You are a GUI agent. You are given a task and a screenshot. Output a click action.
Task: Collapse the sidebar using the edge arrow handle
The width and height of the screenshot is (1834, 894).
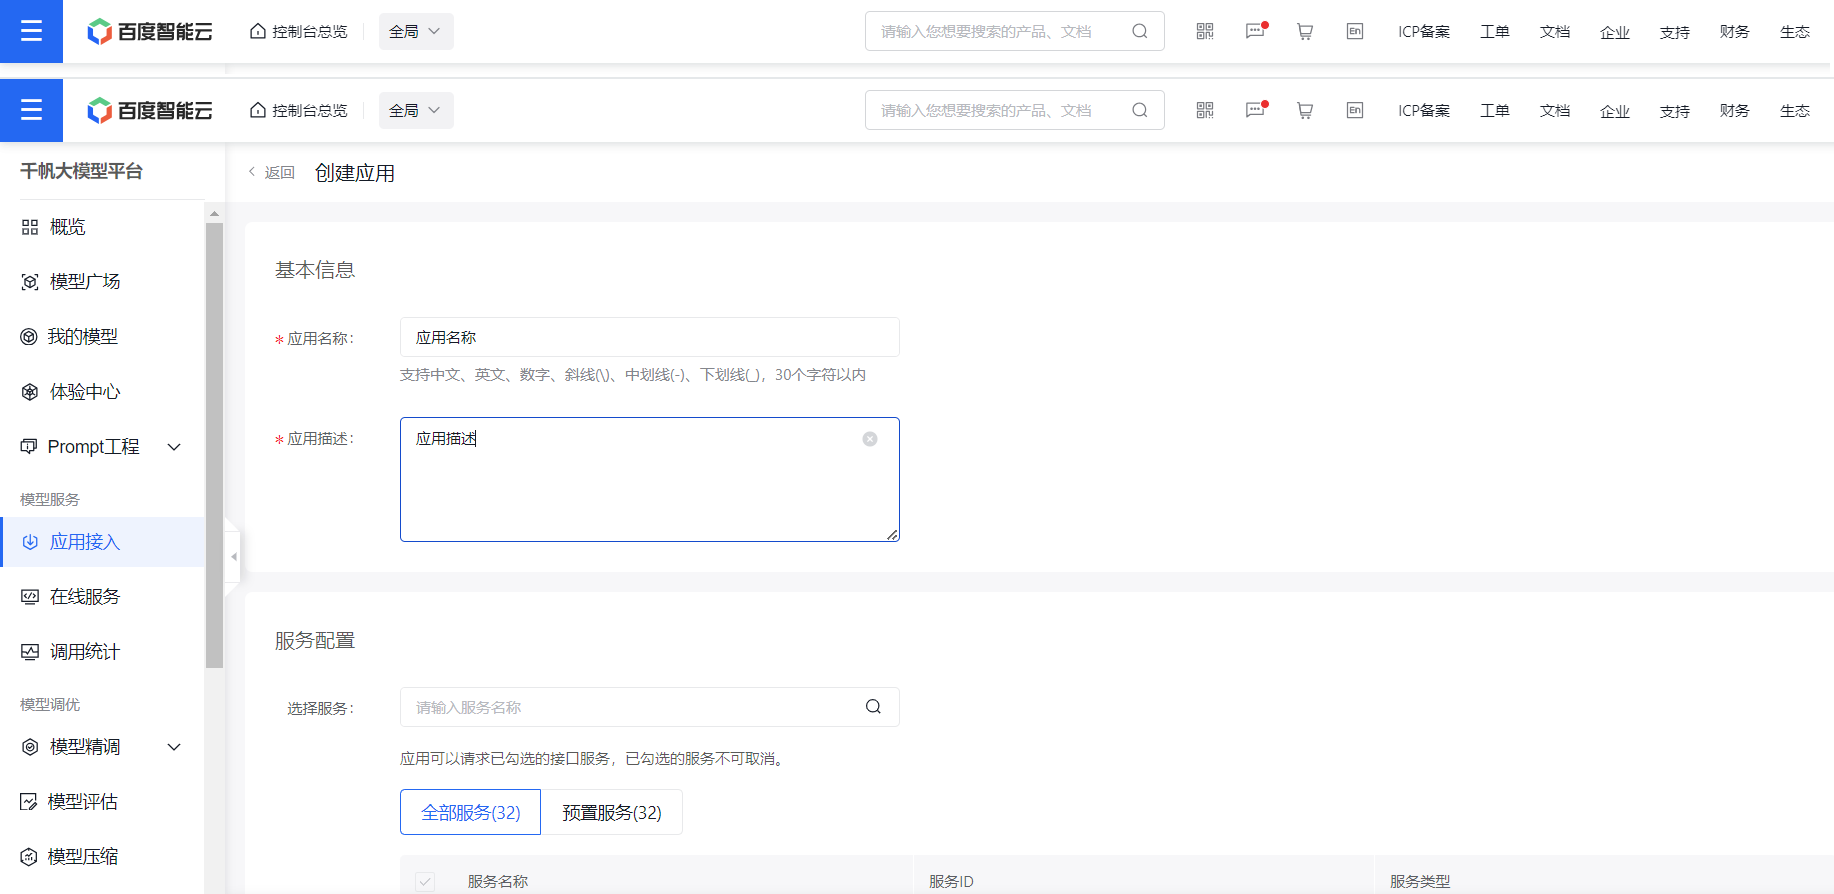(x=233, y=557)
